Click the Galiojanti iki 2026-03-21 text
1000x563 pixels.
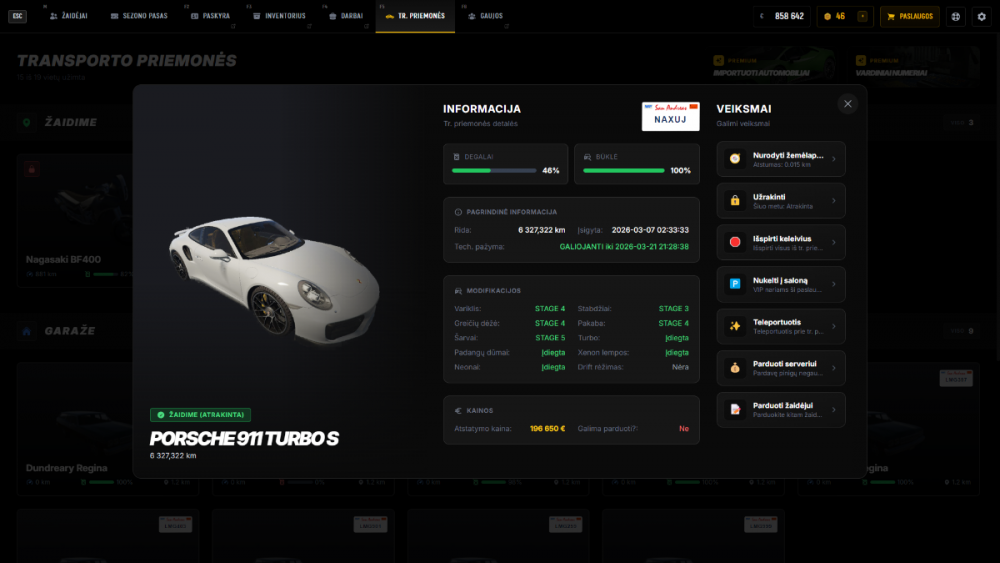pyautogui.click(x=624, y=247)
